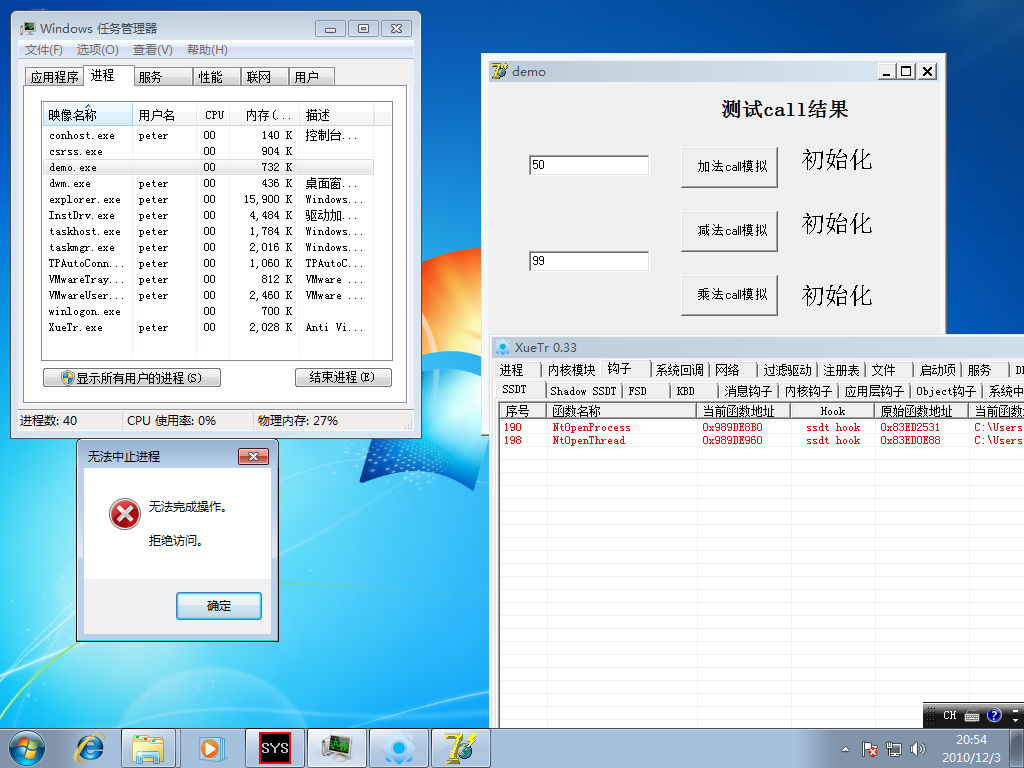The height and width of the screenshot is (768, 1024).
Task: Open Windows Explorer folder taskbar icon
Action: pos(148,748)
